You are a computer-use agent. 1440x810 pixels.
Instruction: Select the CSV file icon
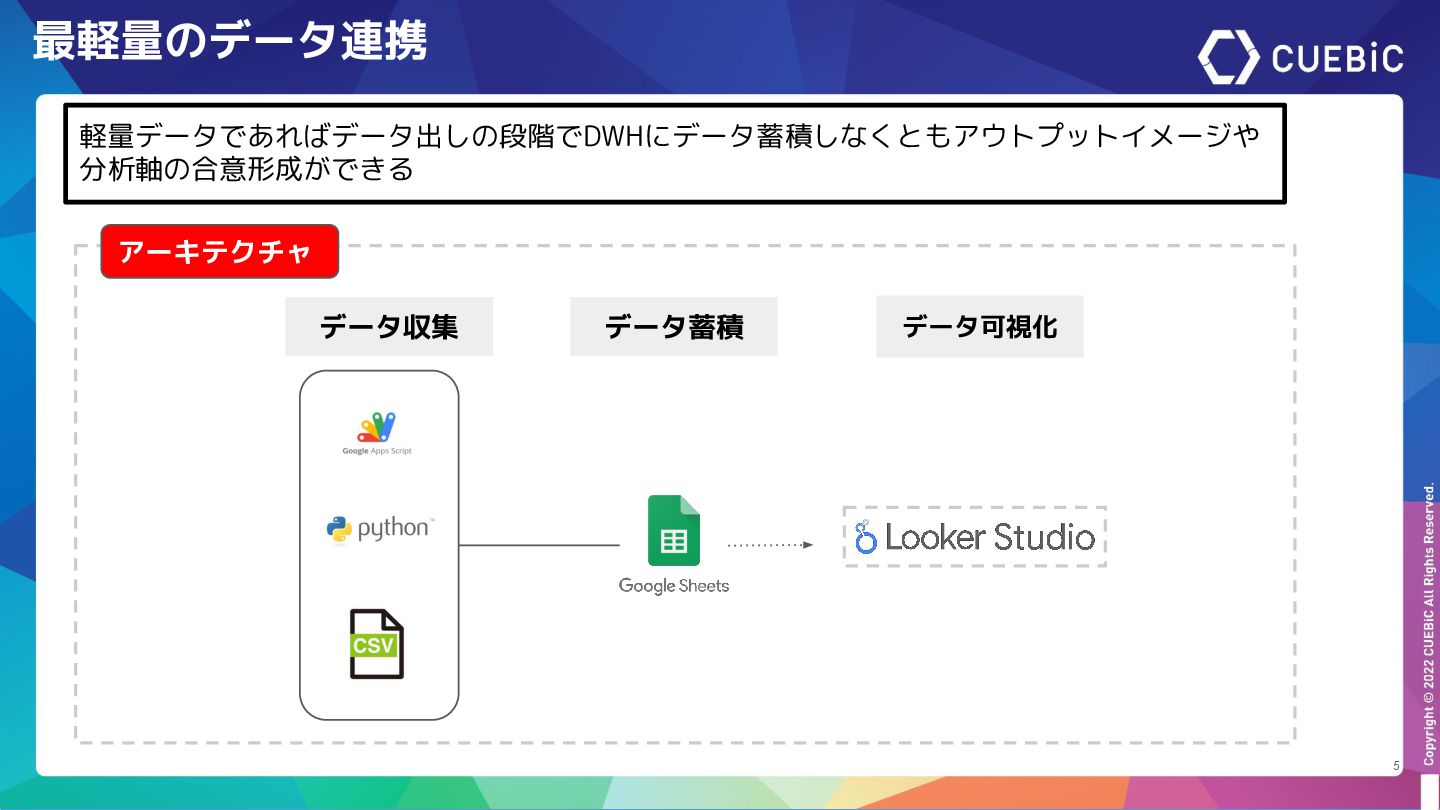click(376, 644)
